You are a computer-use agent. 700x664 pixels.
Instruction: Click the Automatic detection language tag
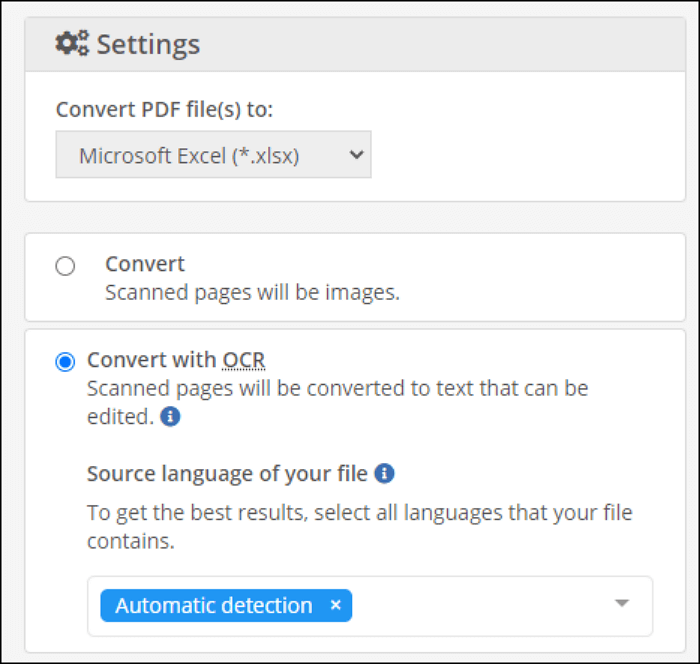click(213, 605)
